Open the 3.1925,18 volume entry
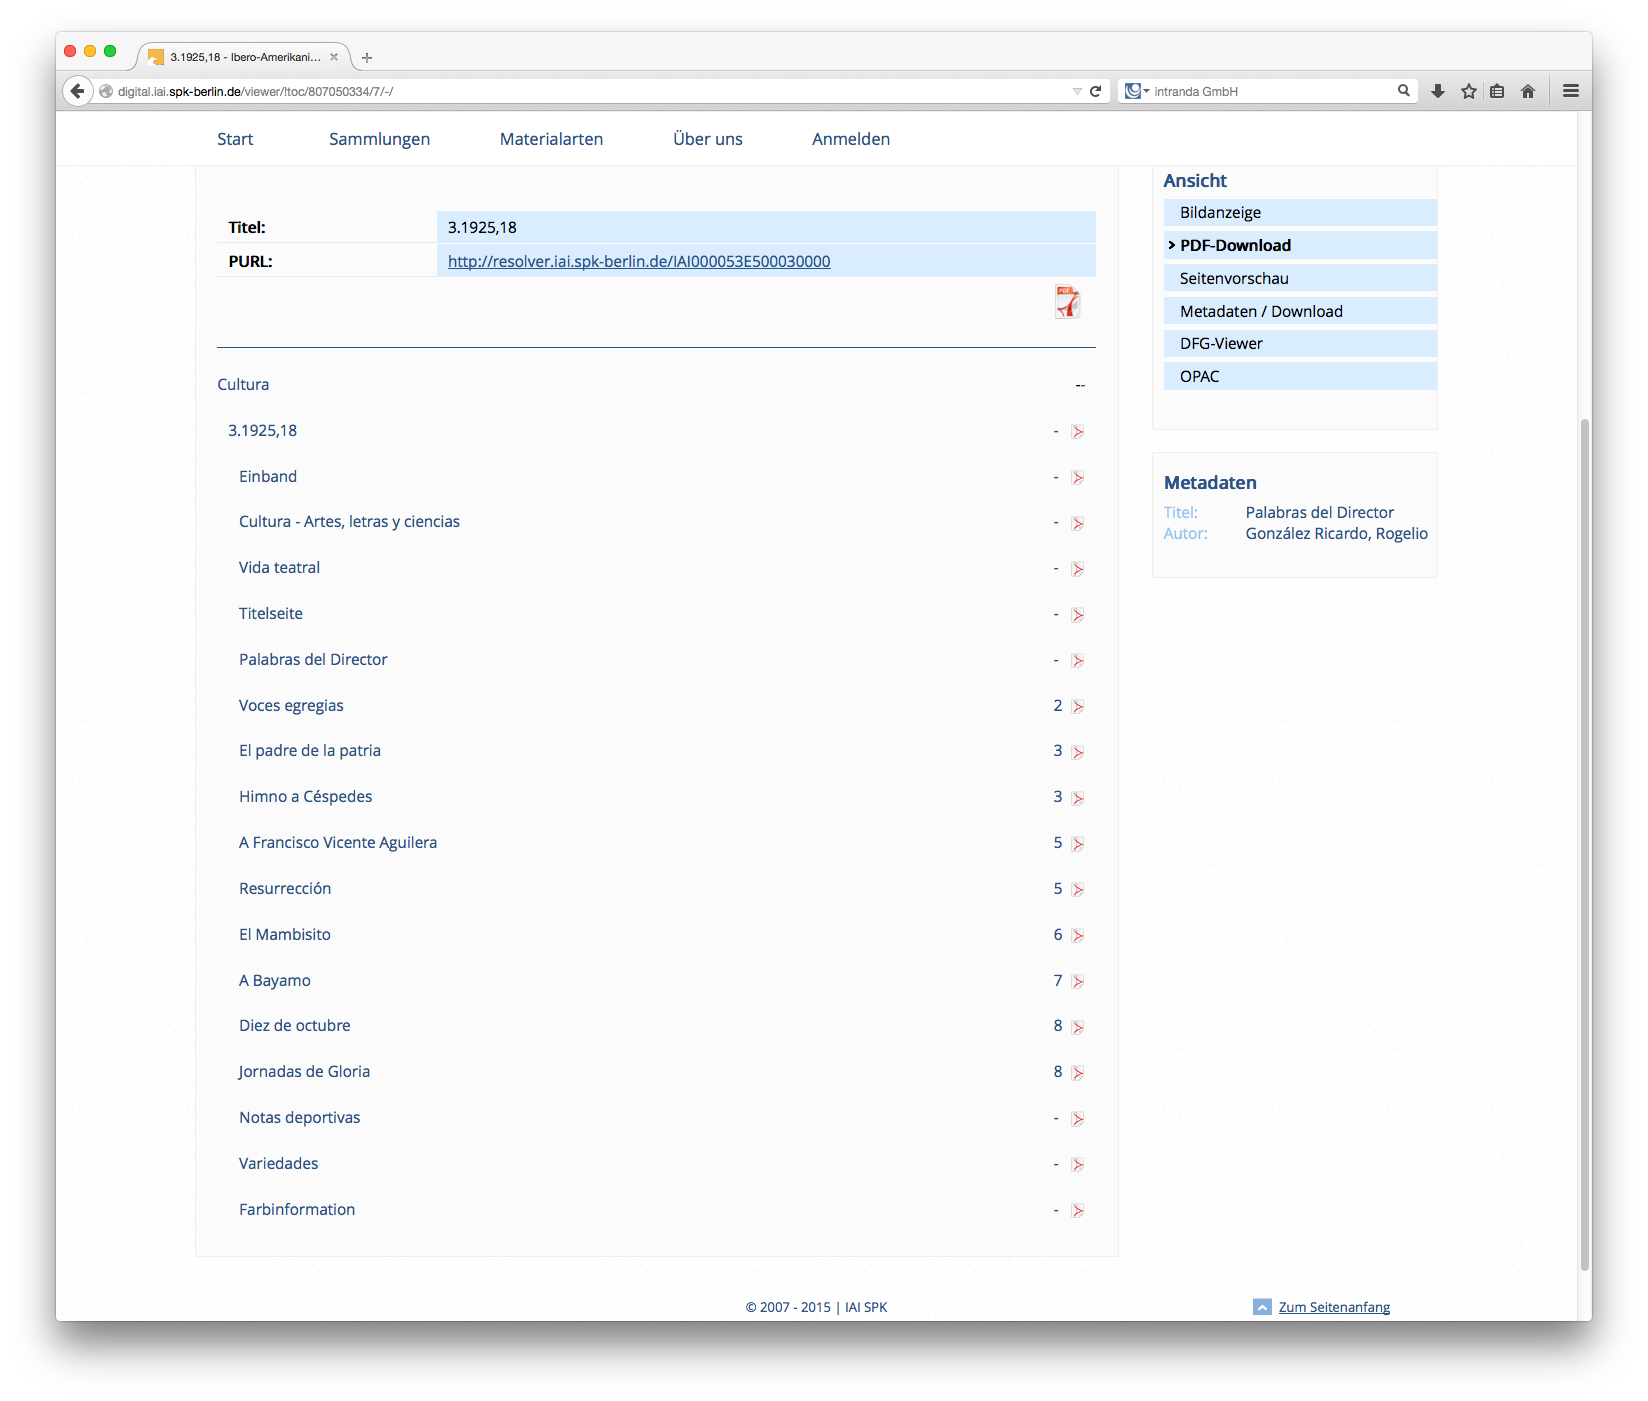The height and width of the screenshot is (1401, 1648). point(262,430)
